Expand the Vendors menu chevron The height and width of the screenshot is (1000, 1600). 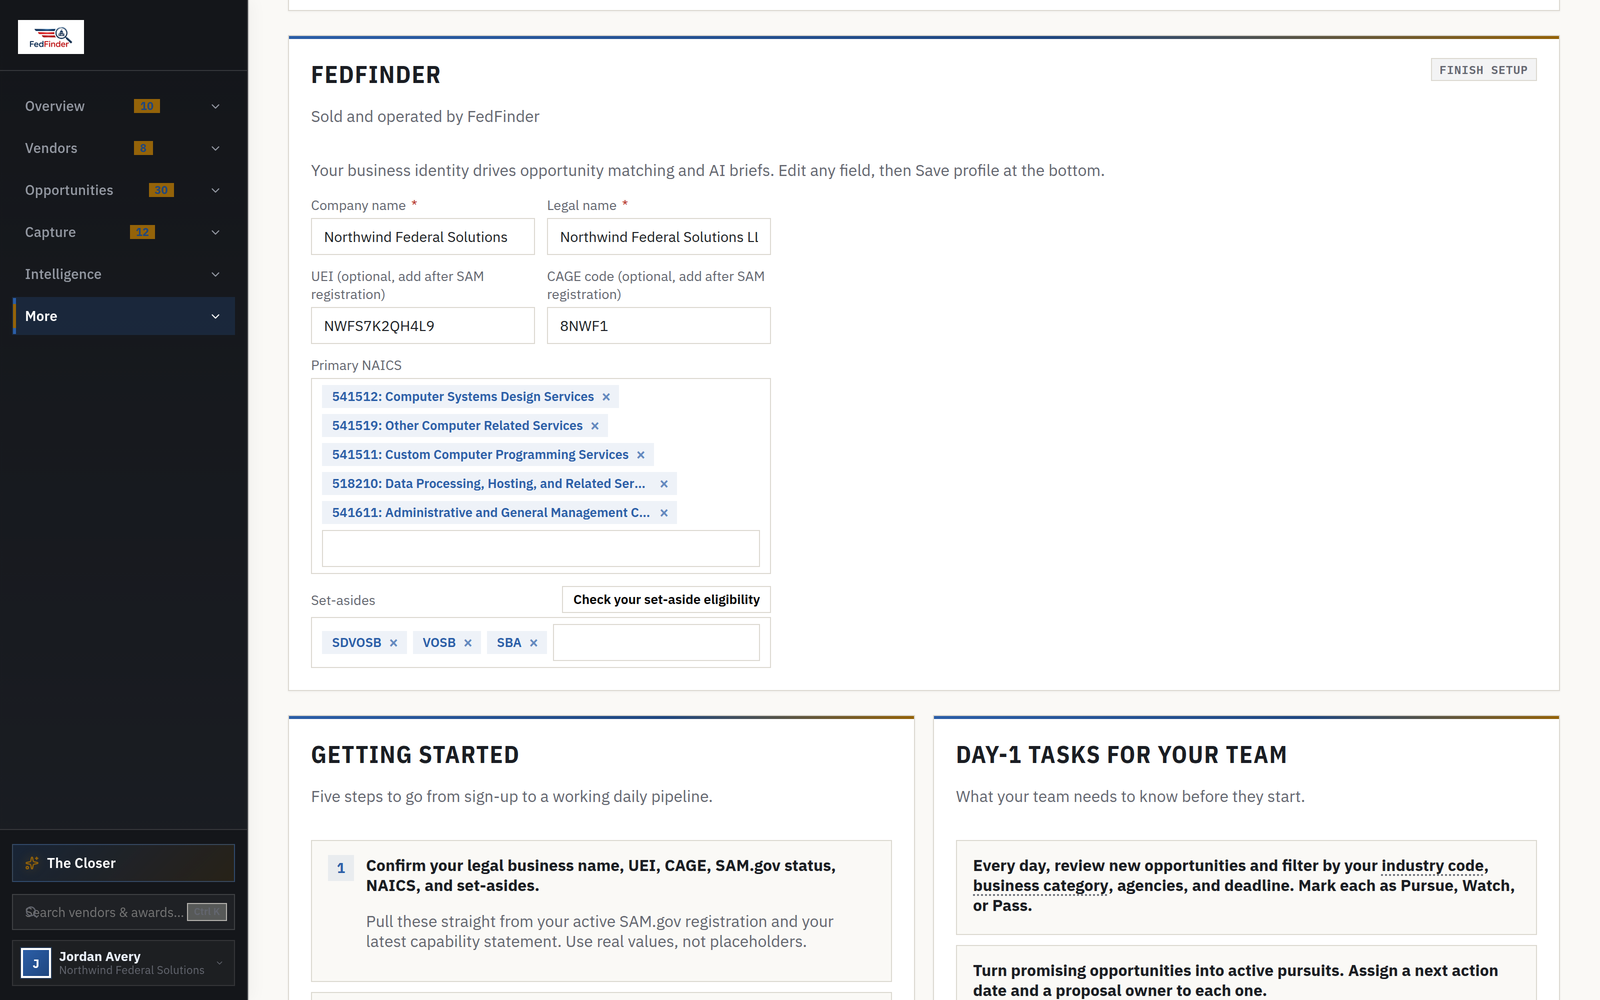[215, 148]
